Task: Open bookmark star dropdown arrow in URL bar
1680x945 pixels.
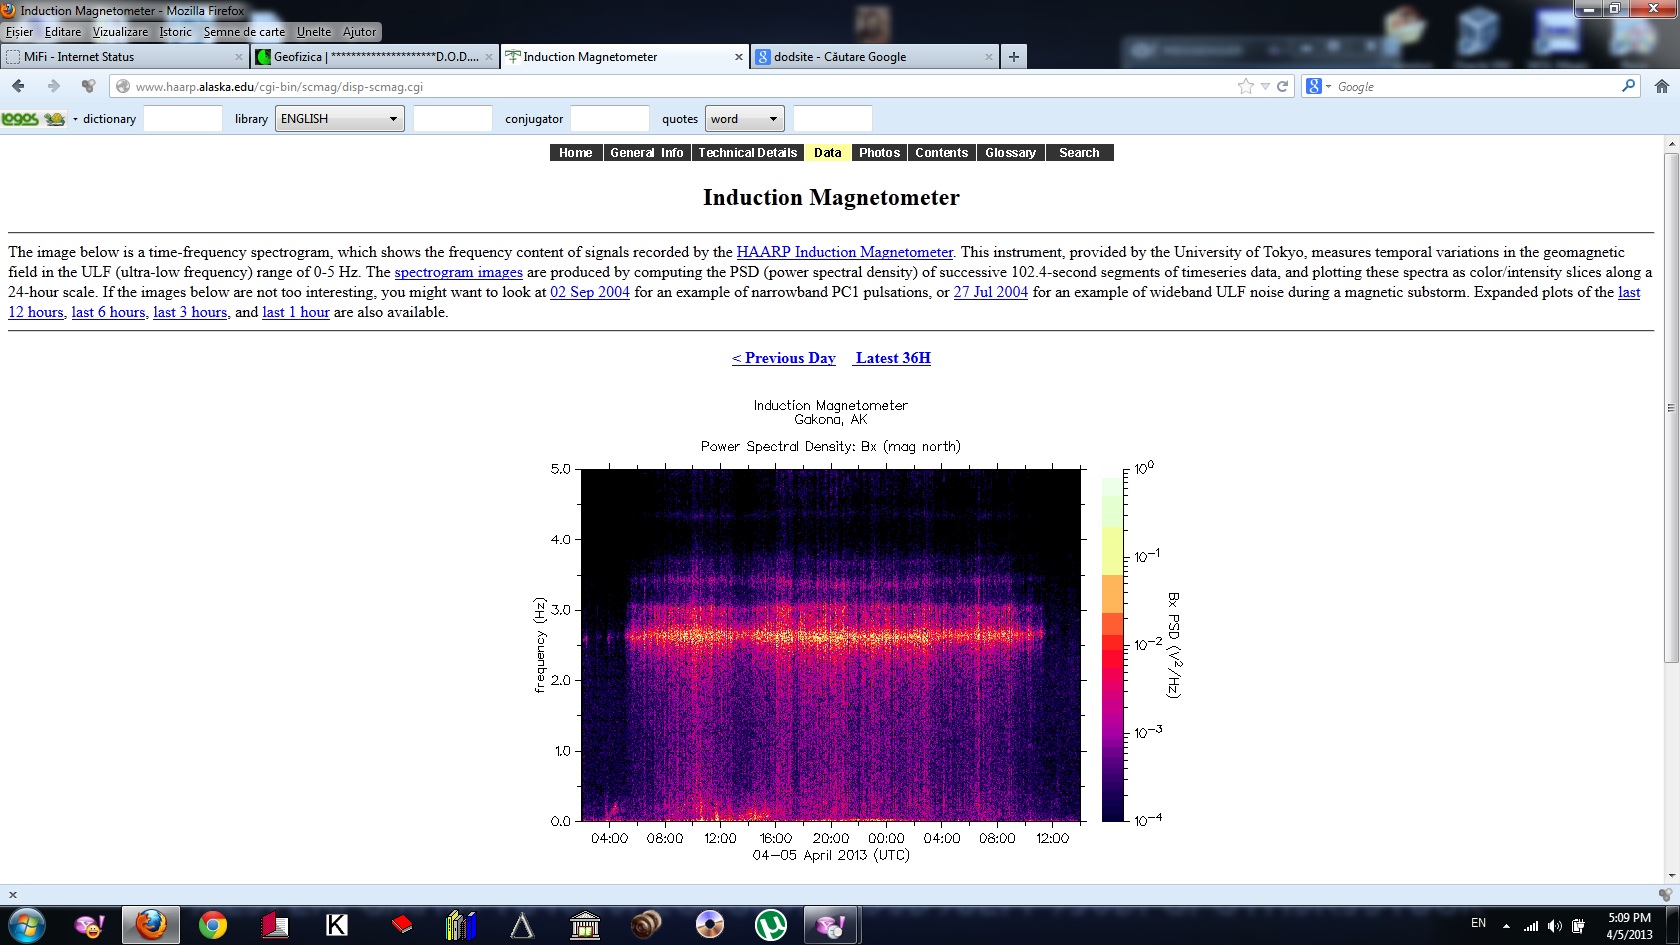Action: [1265, 87]
